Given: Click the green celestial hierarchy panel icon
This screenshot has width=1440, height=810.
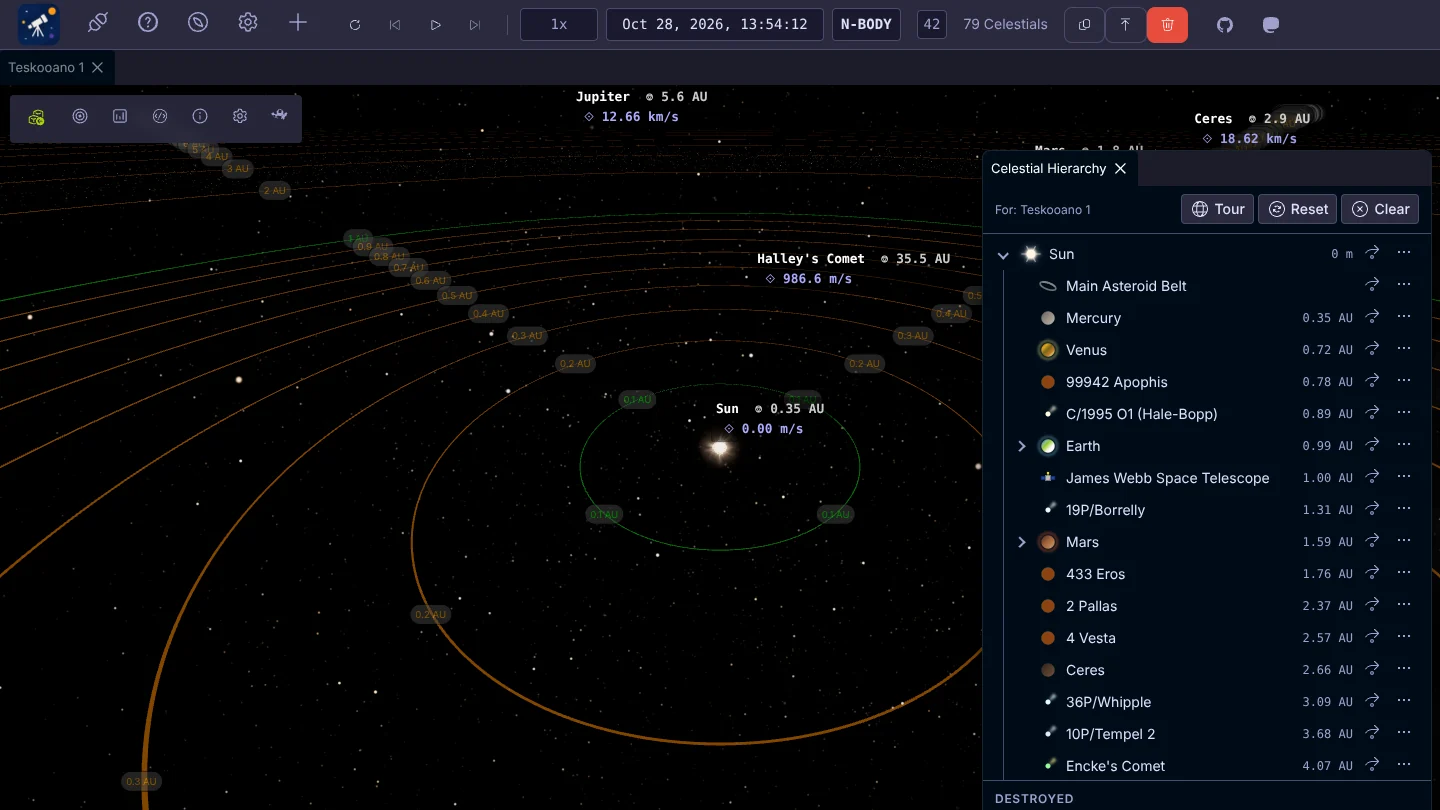Looking at the screenshot, I should click(x=37, y=117).
